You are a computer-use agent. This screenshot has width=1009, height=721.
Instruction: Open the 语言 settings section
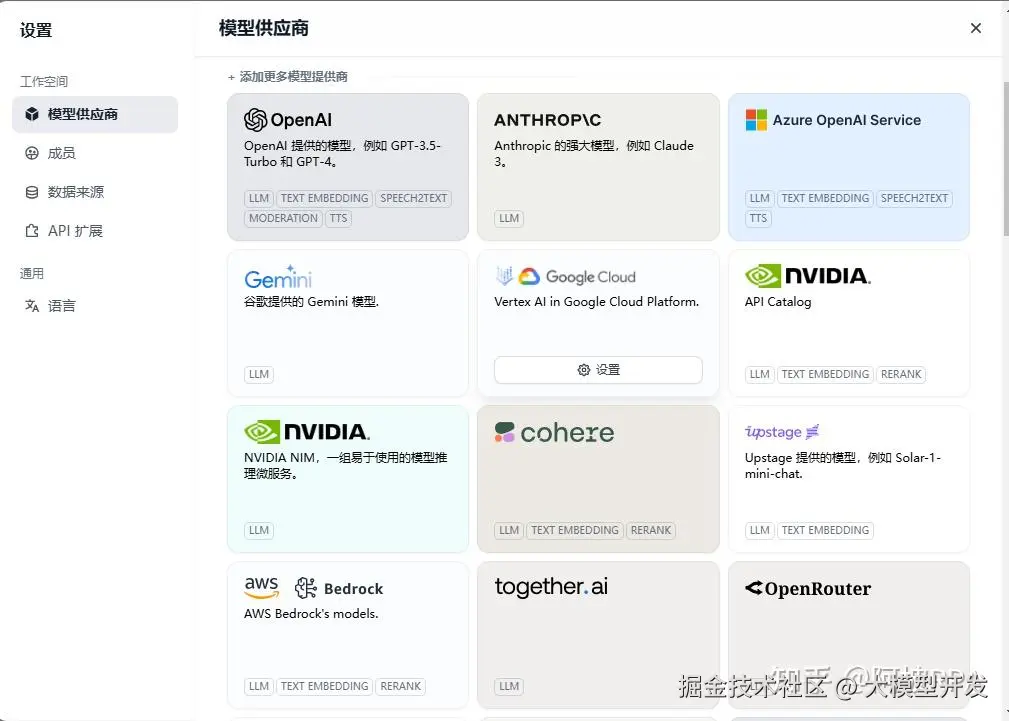coord(95,305)
